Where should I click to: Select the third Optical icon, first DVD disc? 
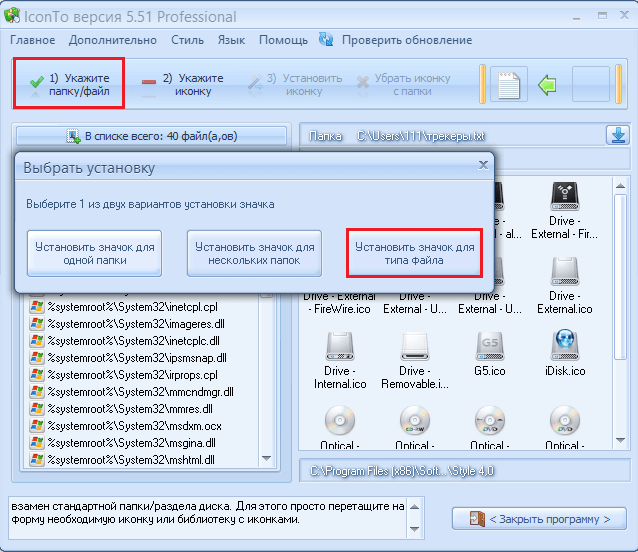489,421
